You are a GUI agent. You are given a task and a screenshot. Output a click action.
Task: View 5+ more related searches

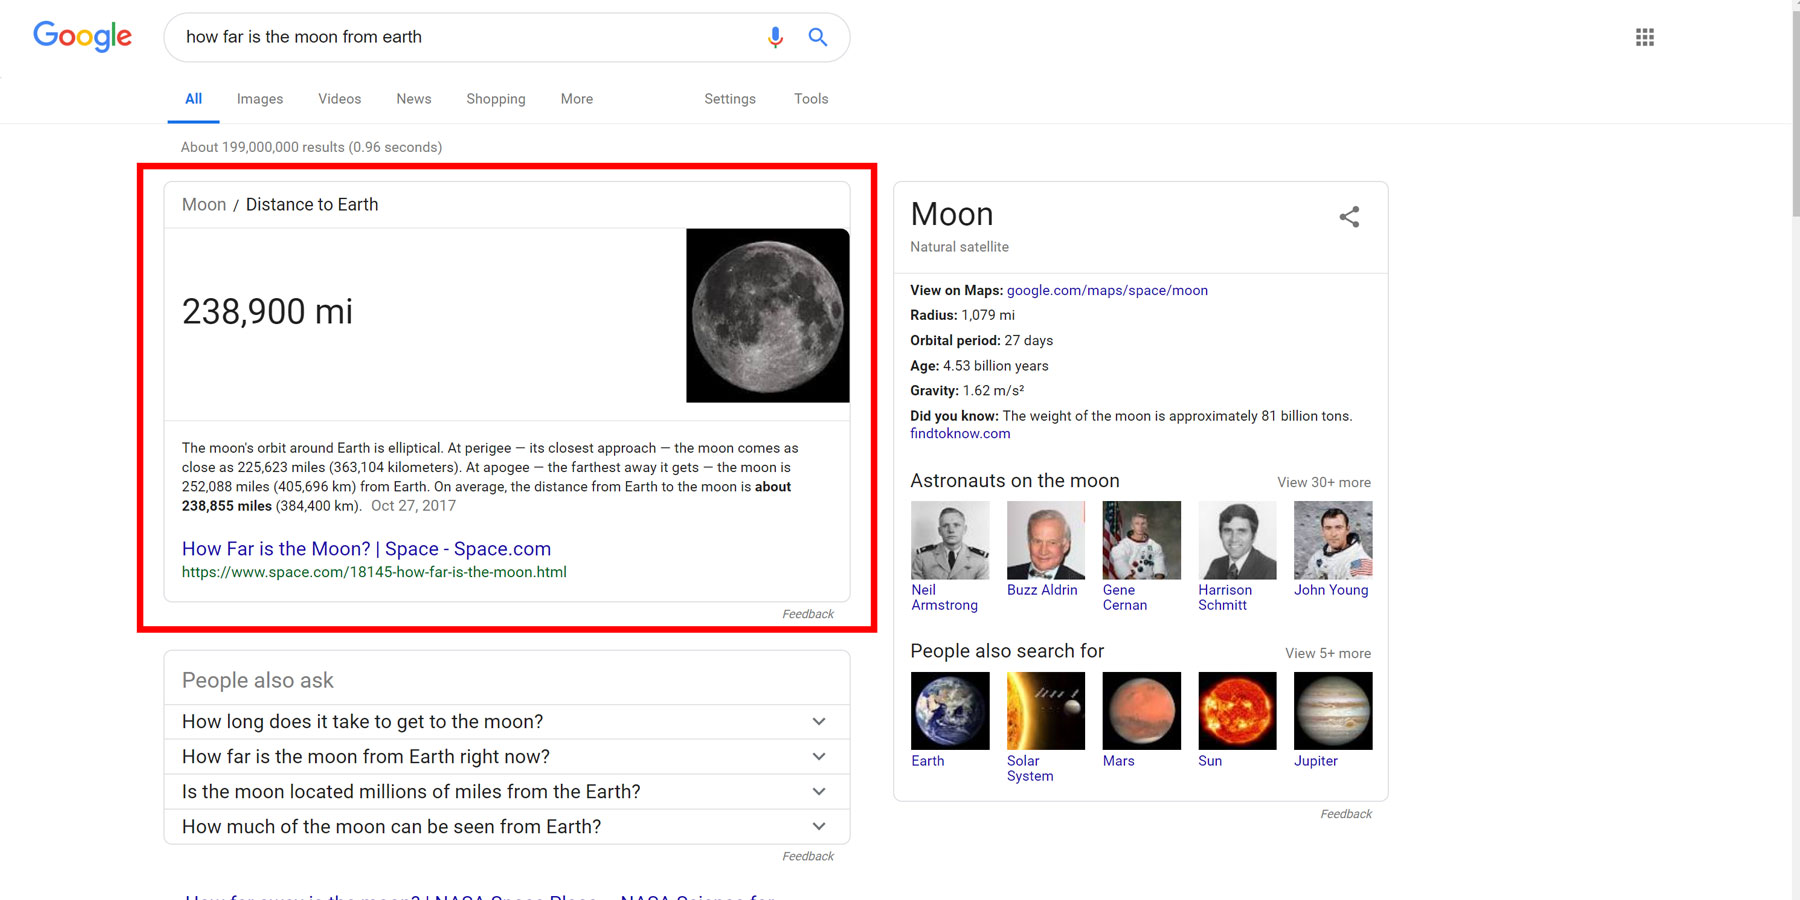pos(1328,653)
